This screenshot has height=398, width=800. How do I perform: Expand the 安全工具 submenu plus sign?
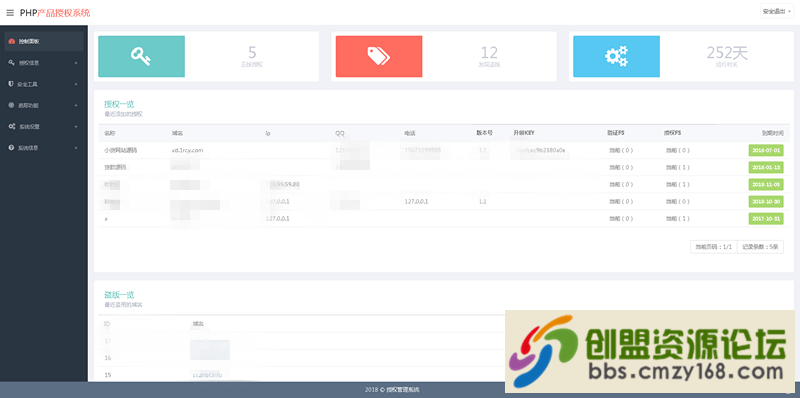tap(76, 84)
